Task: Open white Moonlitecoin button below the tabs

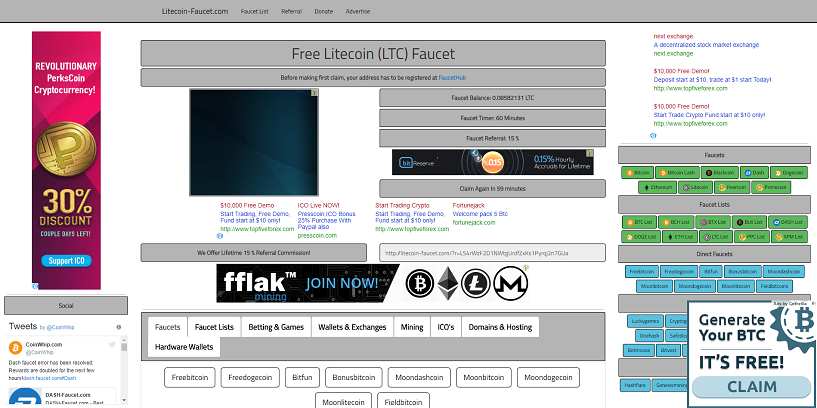Action: pos(343,402)
